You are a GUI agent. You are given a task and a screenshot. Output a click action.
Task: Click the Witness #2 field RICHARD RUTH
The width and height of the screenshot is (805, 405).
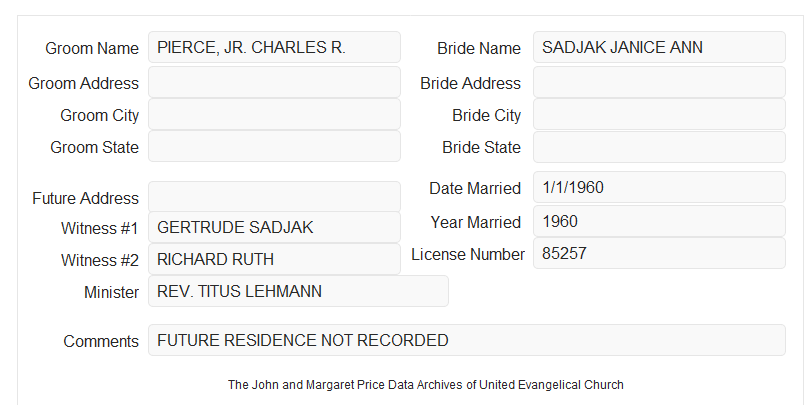(x=274, y=259)
